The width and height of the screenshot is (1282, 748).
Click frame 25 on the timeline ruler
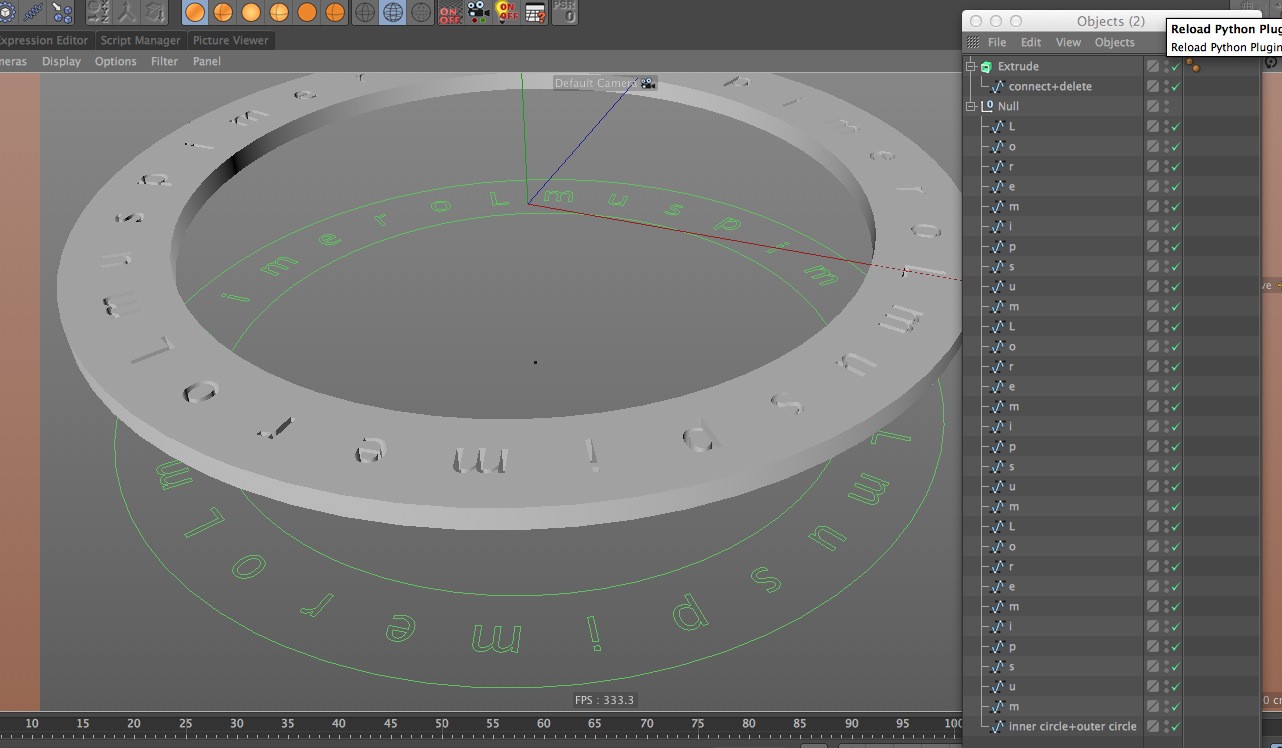(x=185, y=723)
